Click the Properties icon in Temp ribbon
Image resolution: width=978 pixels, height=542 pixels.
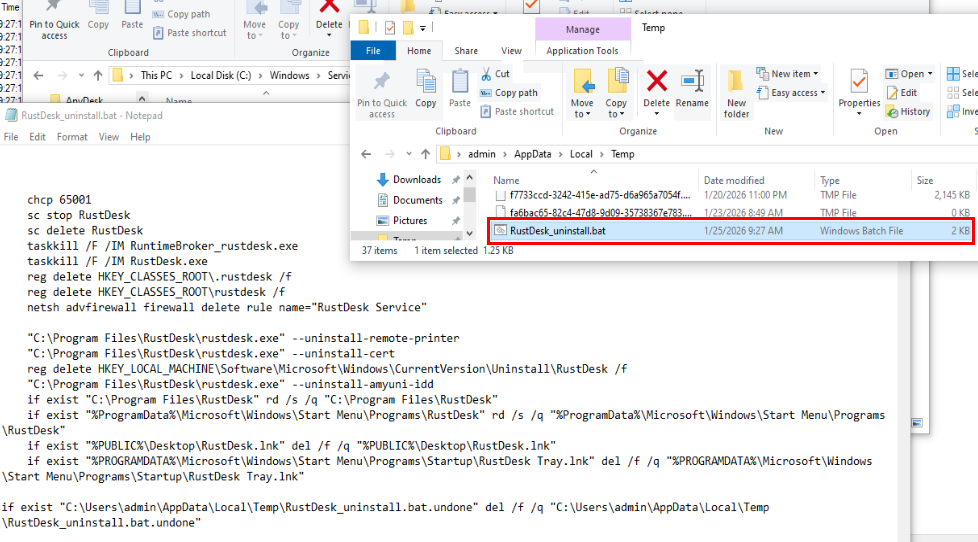click(x=859, y=81)
